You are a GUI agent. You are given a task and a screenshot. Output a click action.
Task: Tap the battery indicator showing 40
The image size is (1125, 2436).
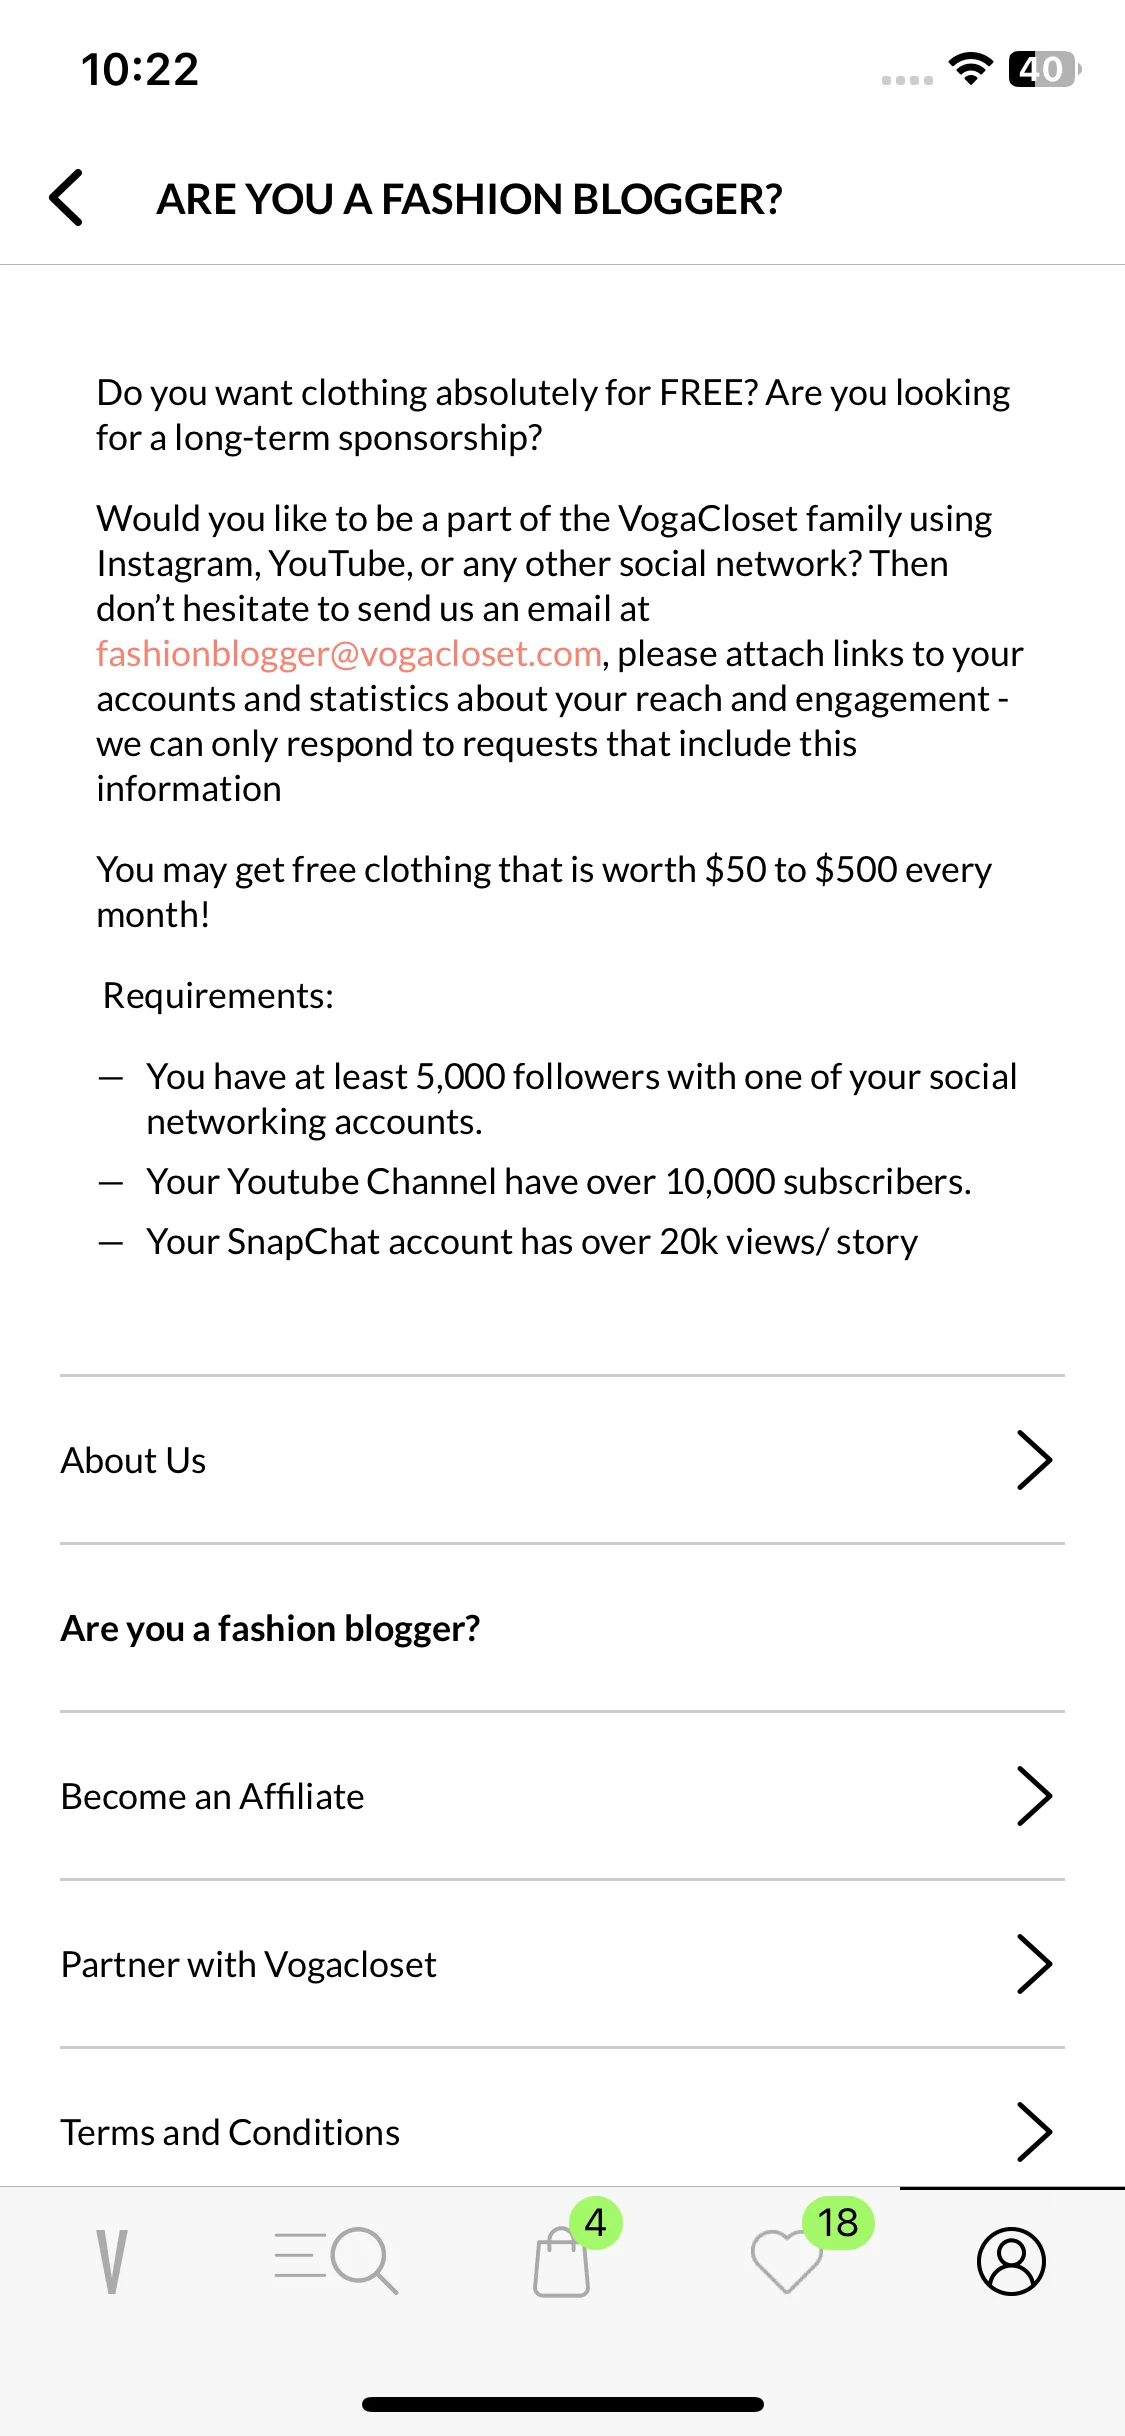coord(1045,69)
